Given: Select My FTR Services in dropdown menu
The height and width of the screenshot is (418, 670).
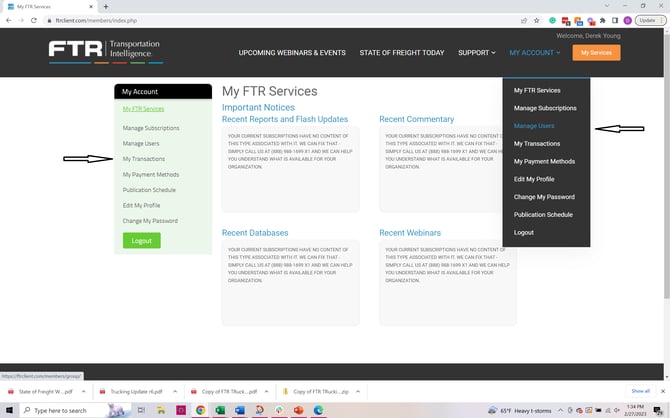Looking at the screenshot, I should 537,90.
